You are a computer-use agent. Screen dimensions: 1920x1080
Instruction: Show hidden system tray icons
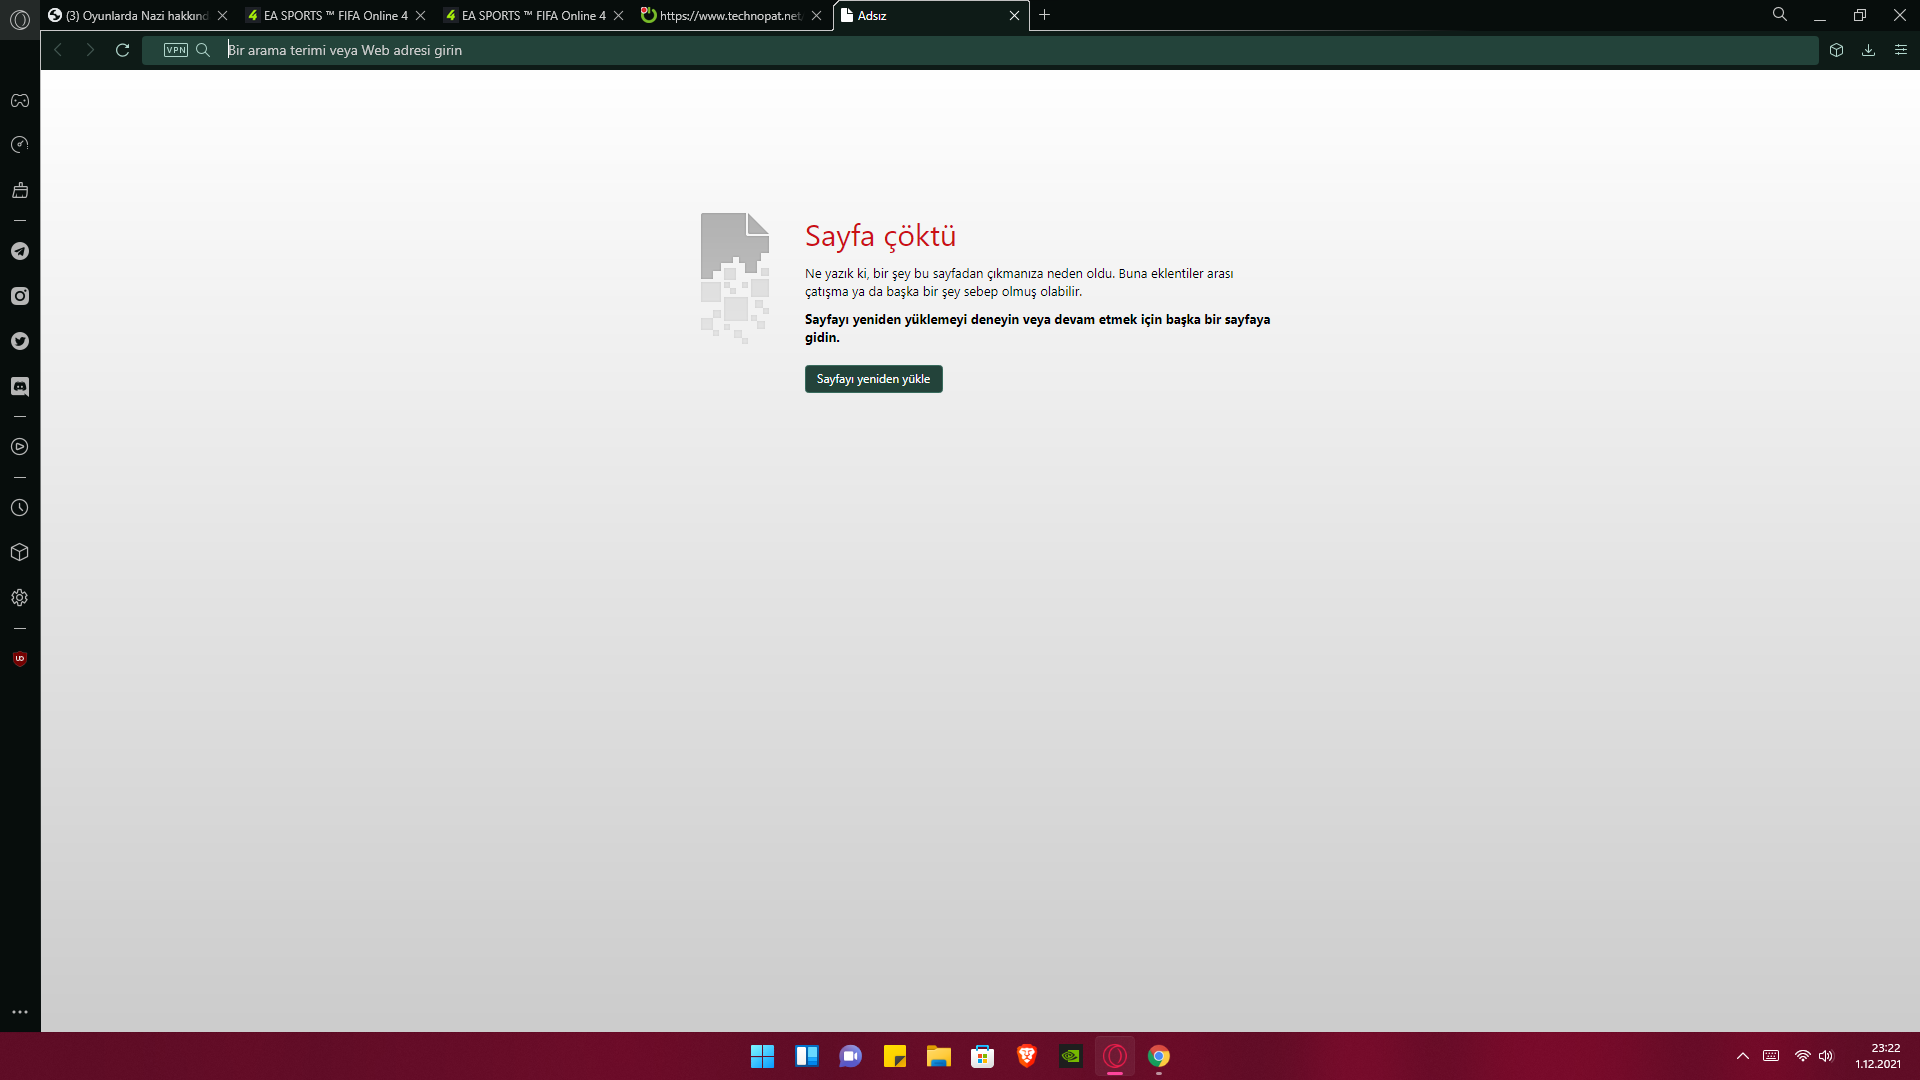click(x=1743, y=1056)
